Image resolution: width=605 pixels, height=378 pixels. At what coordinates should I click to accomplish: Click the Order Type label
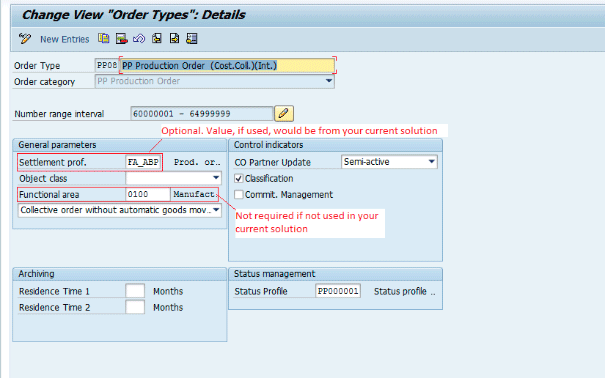37,66
